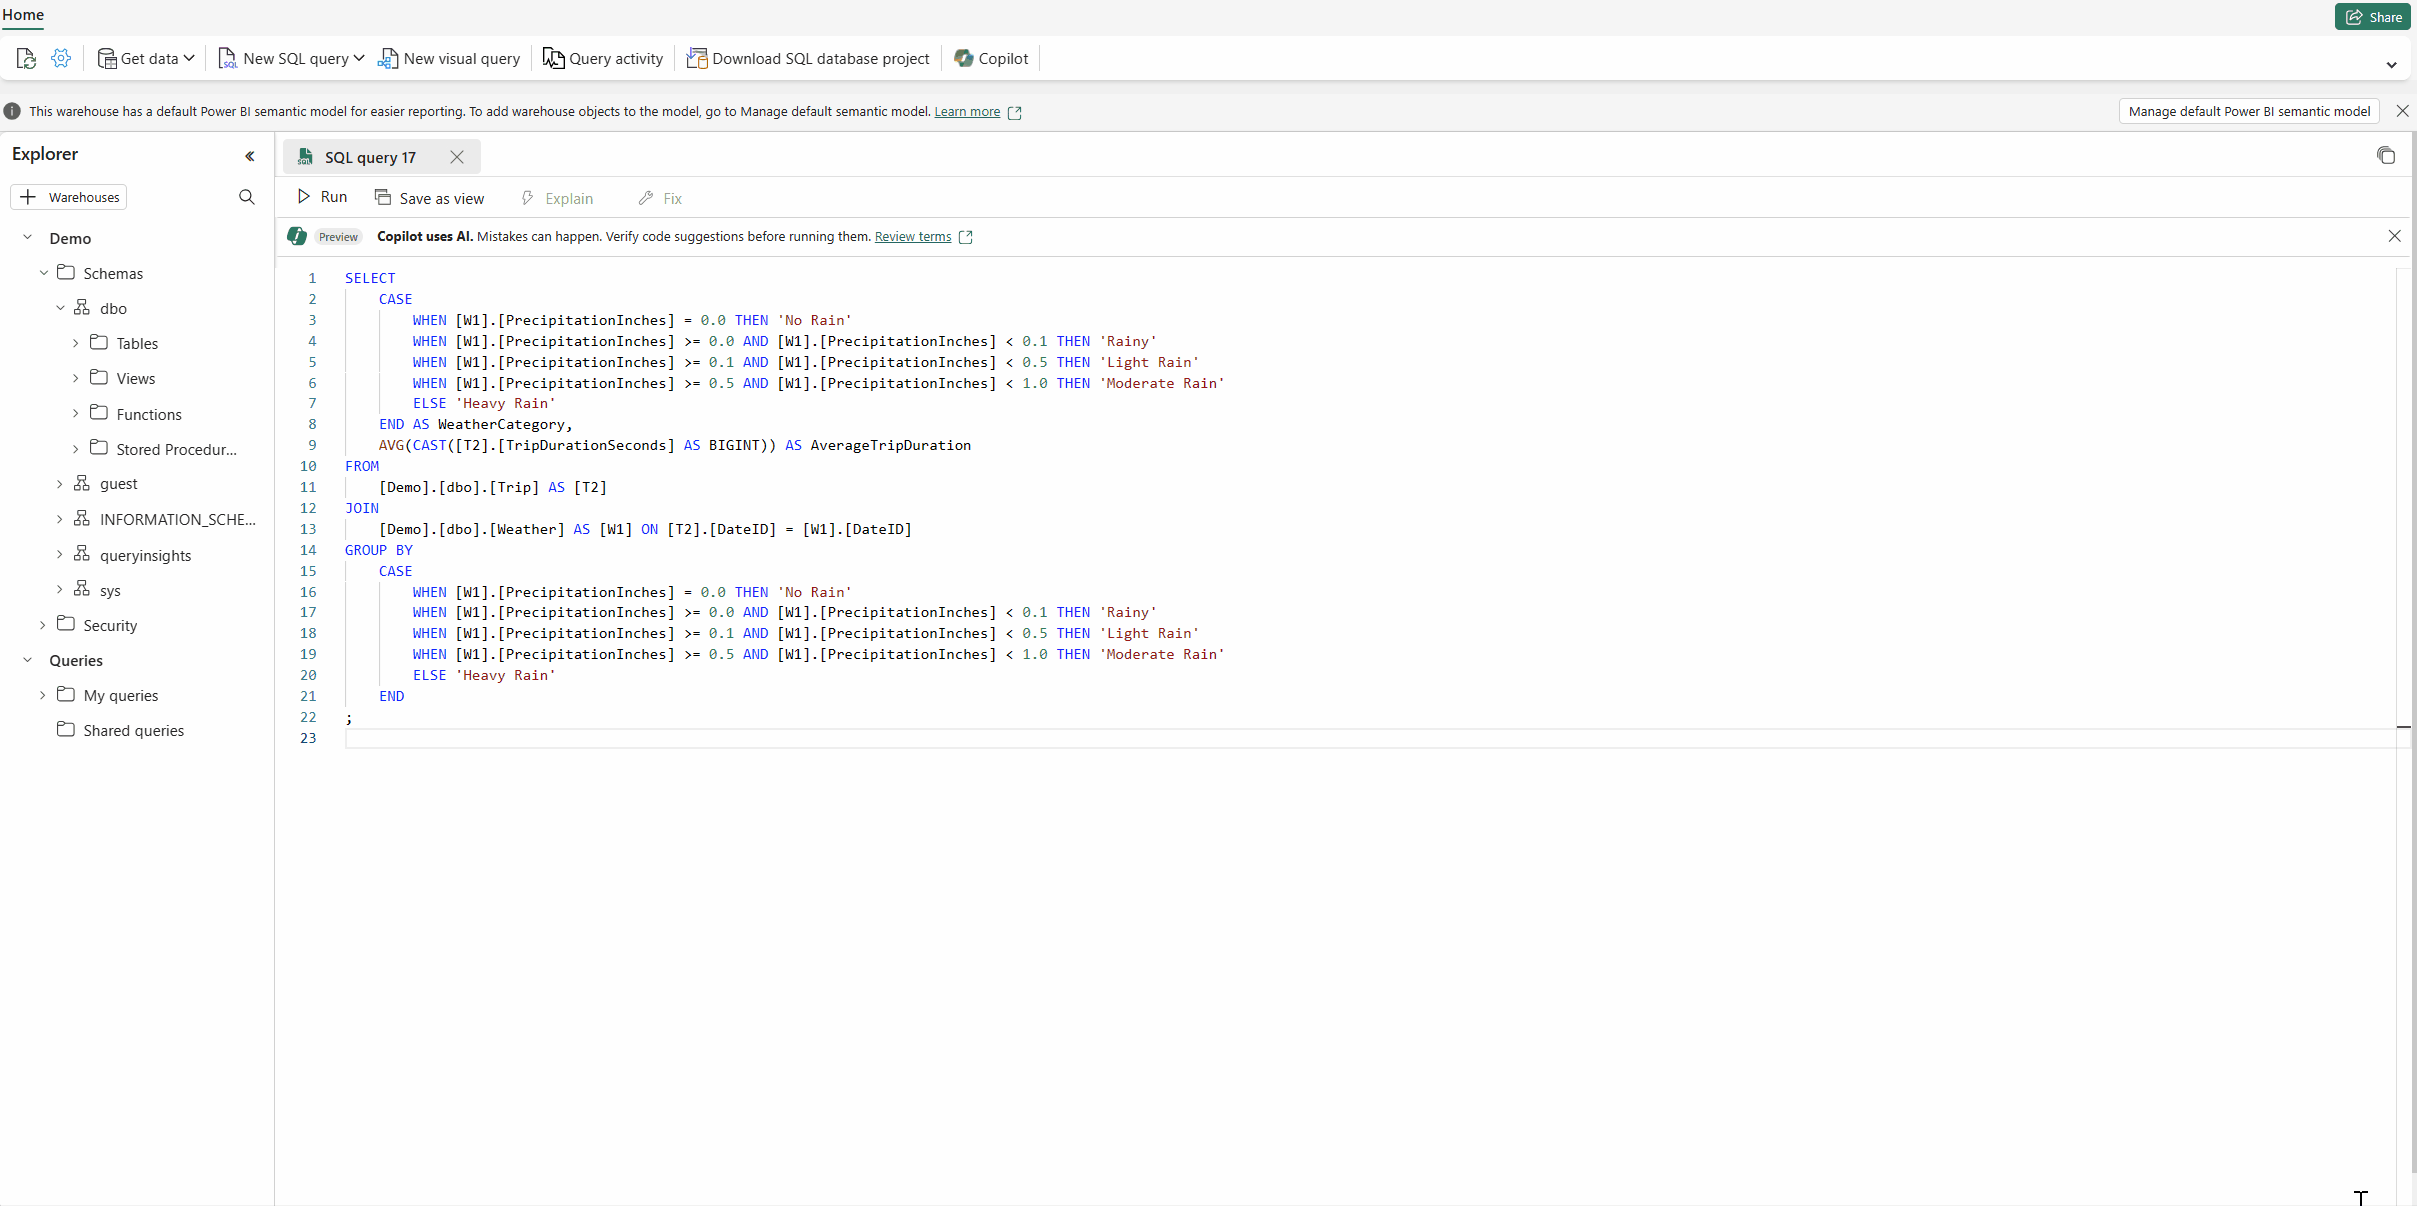This screenshot has height=1206, width=2417.
Task: Click Save as view
Action: tap(429, 198)
